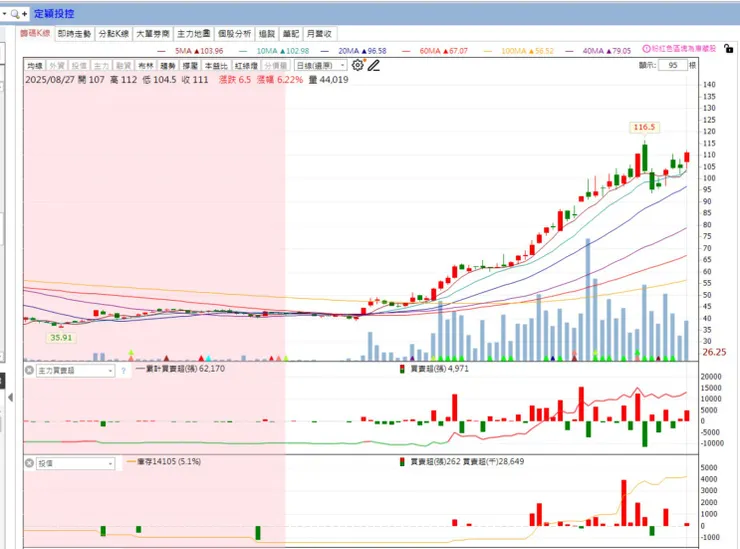Open the 日線(還原) period dropdown

point(320,66)
